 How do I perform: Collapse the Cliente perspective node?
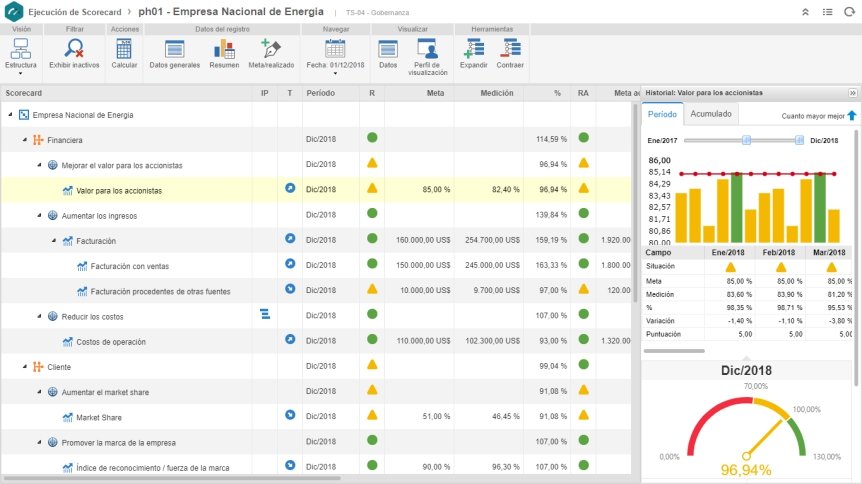point(25,367)
